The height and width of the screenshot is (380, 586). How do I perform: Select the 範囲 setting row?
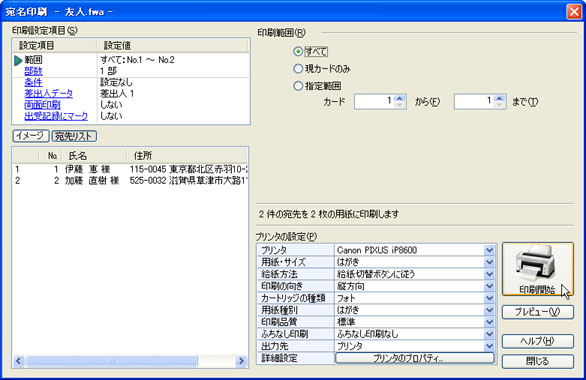point(131,60)
